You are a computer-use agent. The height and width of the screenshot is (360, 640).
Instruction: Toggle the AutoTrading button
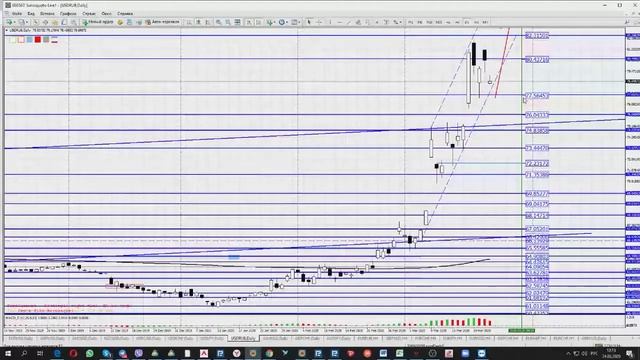coord(162,22)
